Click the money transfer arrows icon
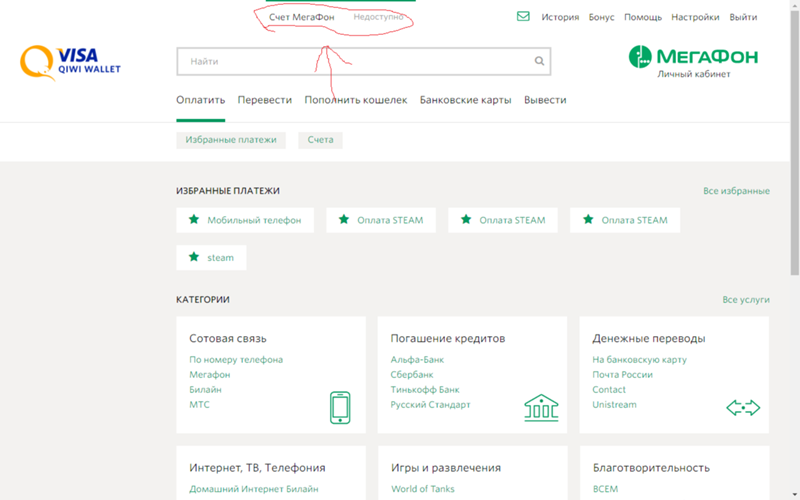 tap(743, 408)
